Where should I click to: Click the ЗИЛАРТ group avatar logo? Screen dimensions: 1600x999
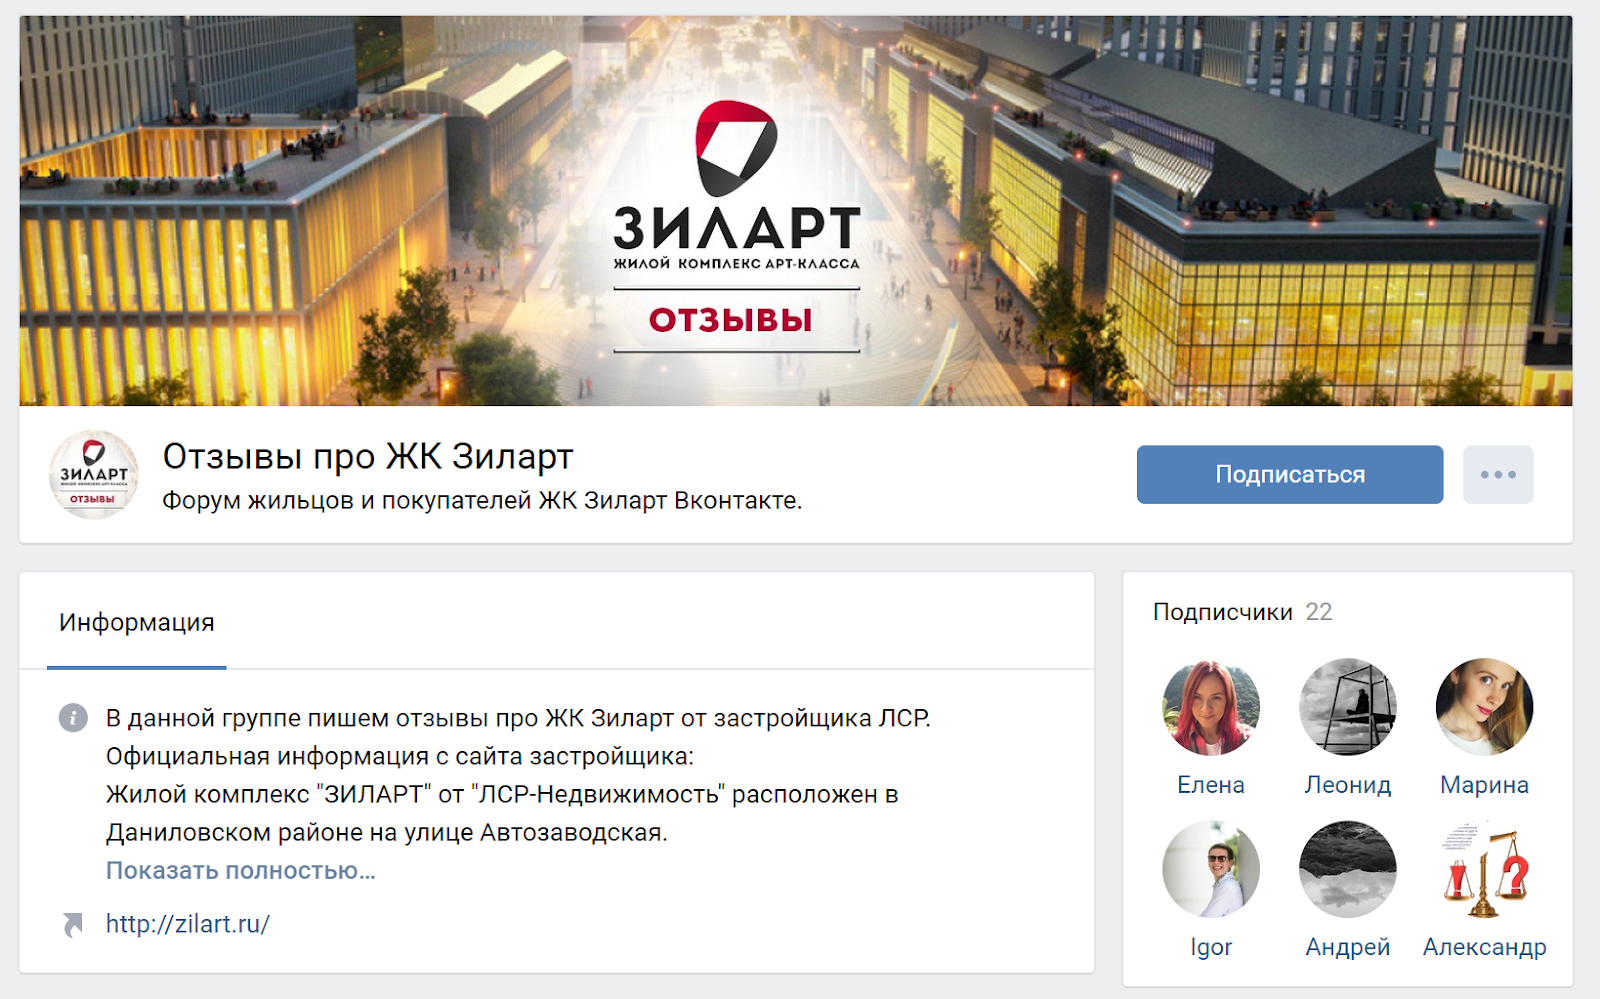(x=94, y=475)
